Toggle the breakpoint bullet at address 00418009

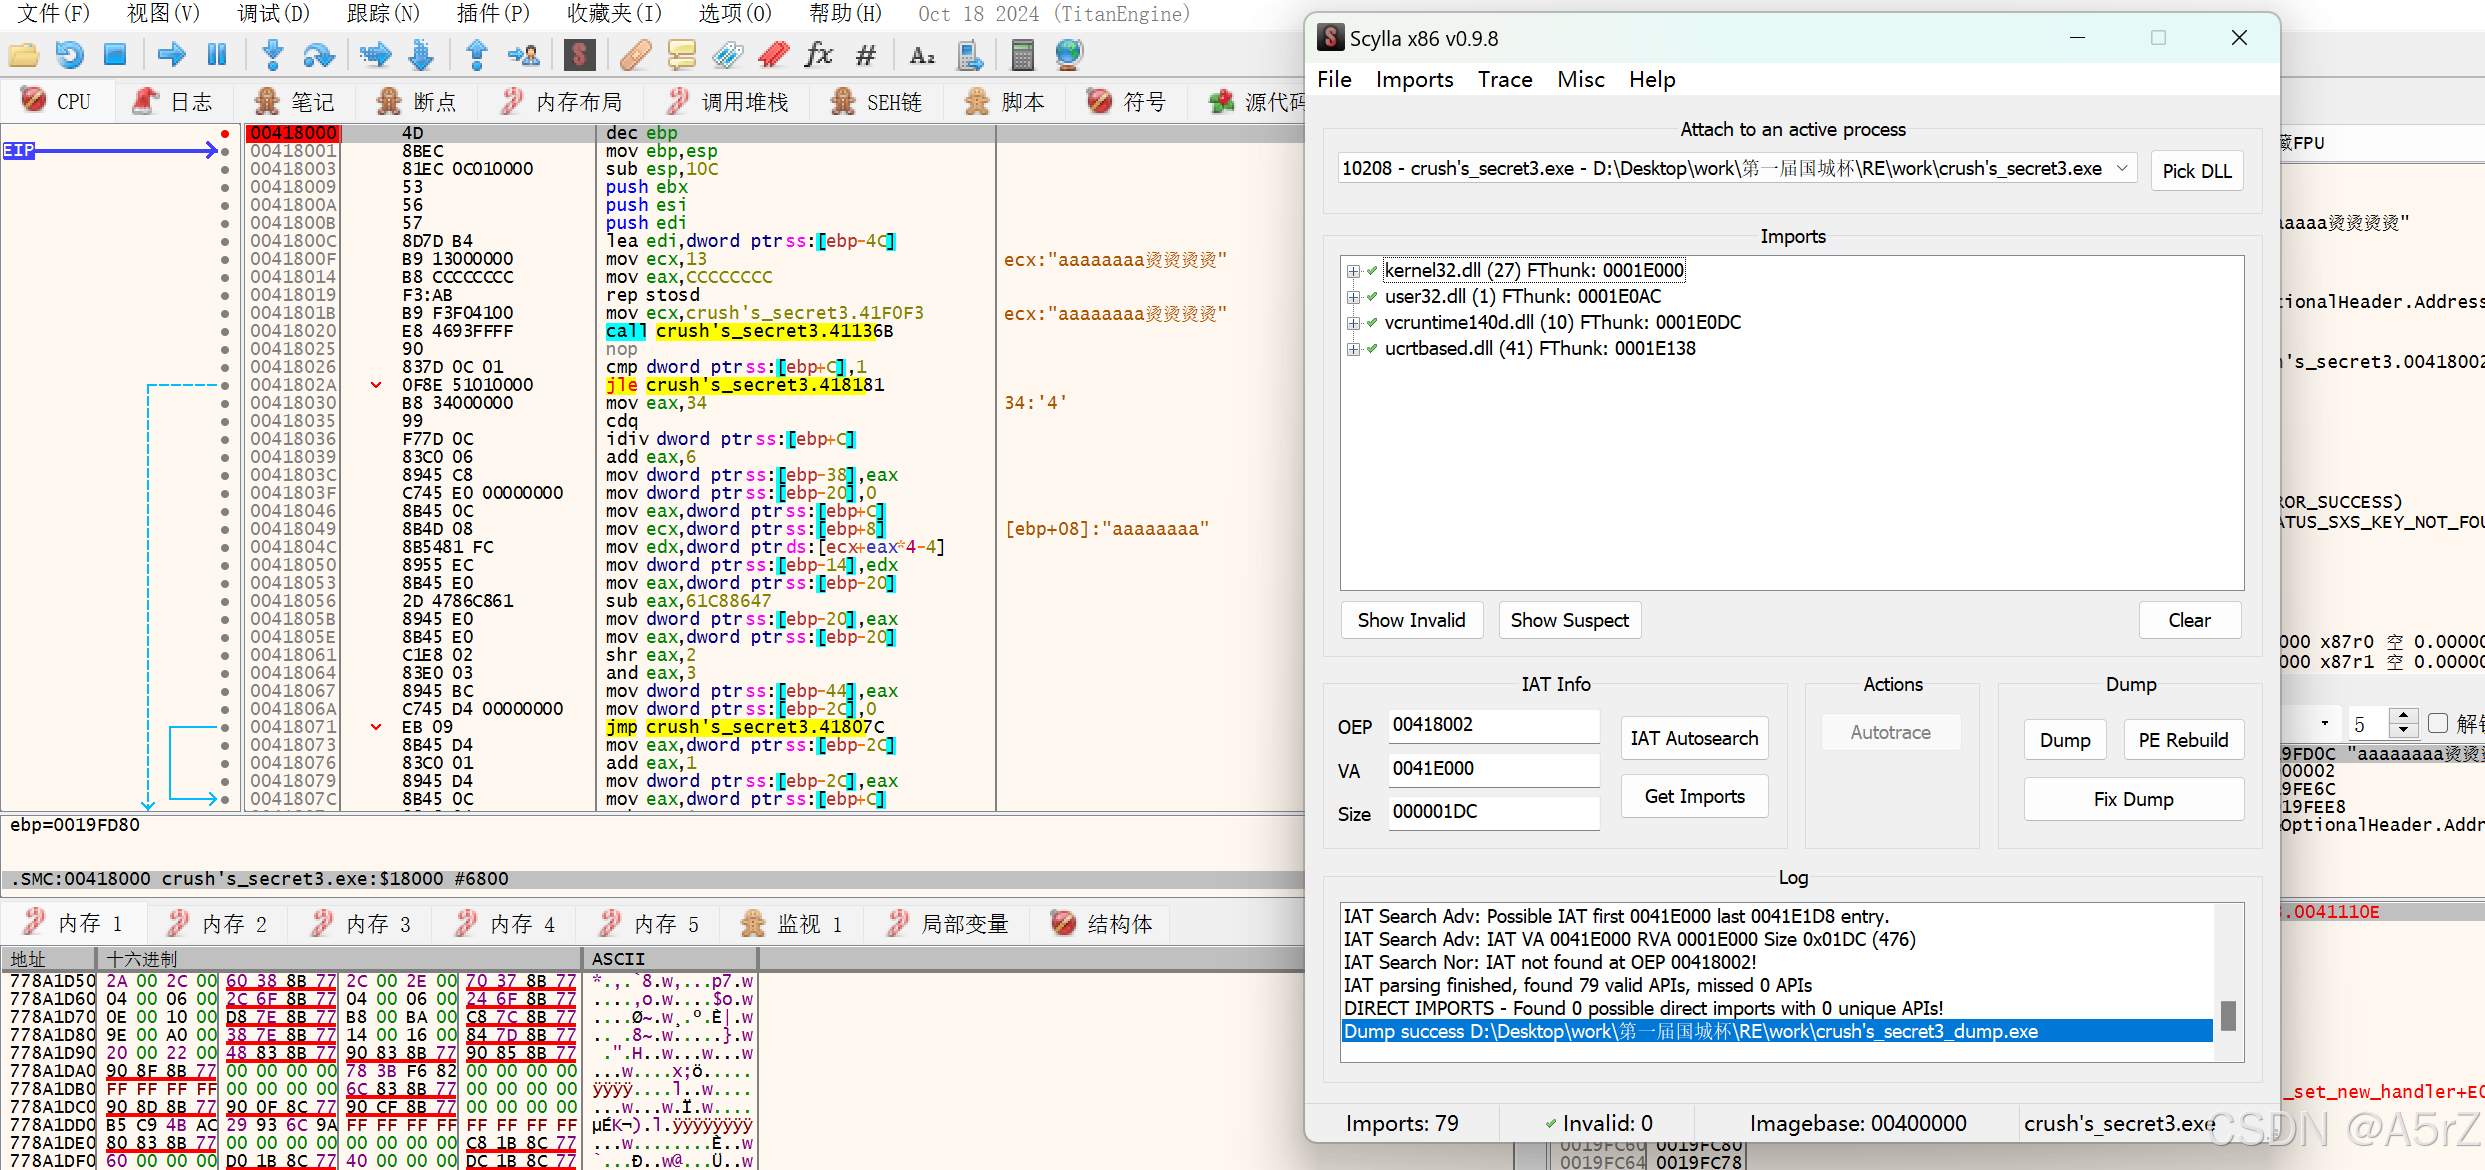coord(225,187)
